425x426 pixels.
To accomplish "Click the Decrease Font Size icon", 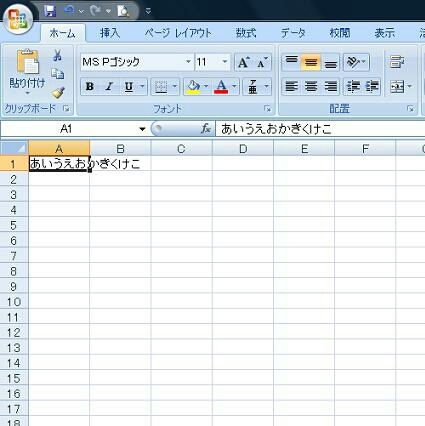I will tap(262, 62).
